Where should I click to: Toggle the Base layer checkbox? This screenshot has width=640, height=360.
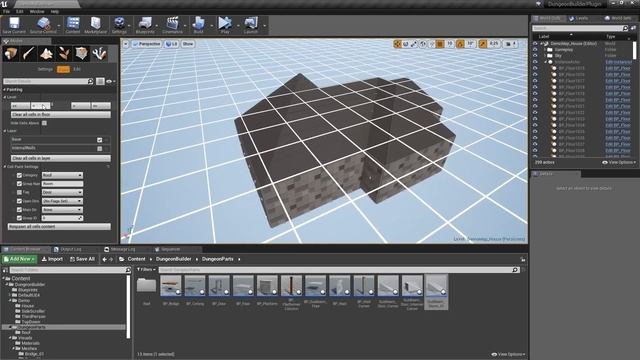[x=100, y=140]
